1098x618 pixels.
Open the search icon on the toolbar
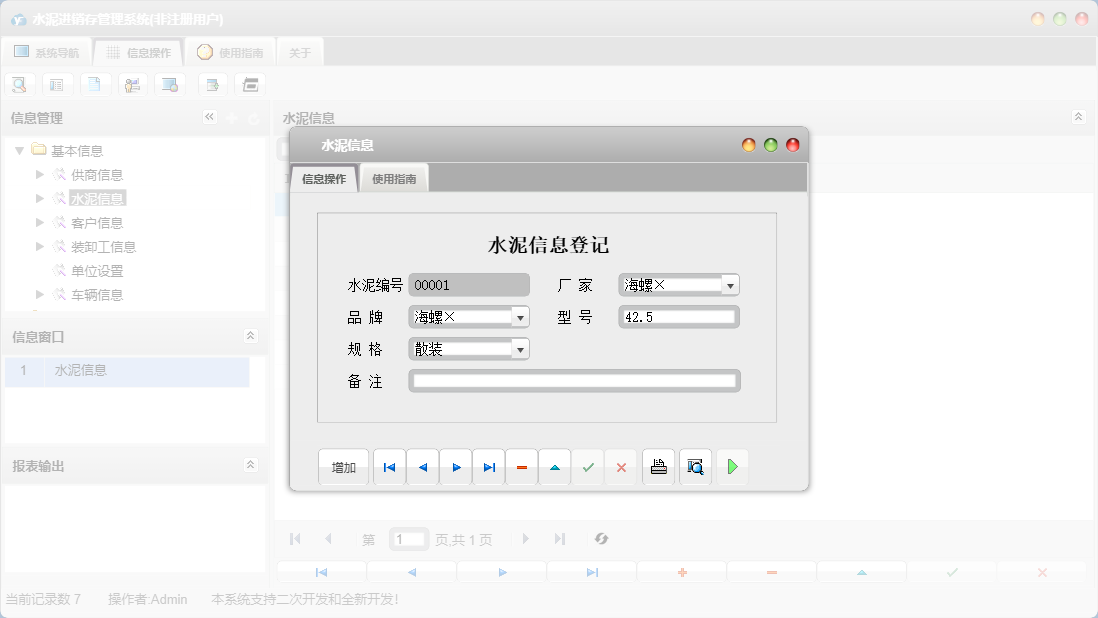click(19, 84)
